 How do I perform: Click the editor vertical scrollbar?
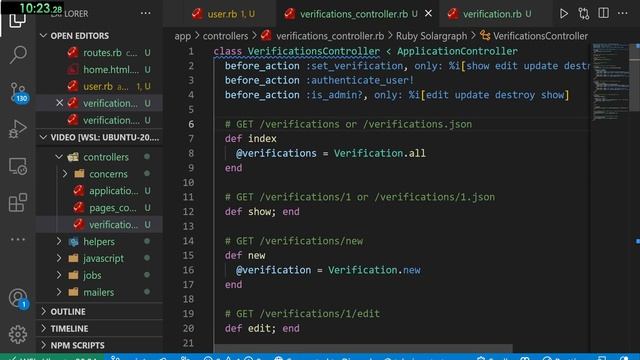pos(635,78)
